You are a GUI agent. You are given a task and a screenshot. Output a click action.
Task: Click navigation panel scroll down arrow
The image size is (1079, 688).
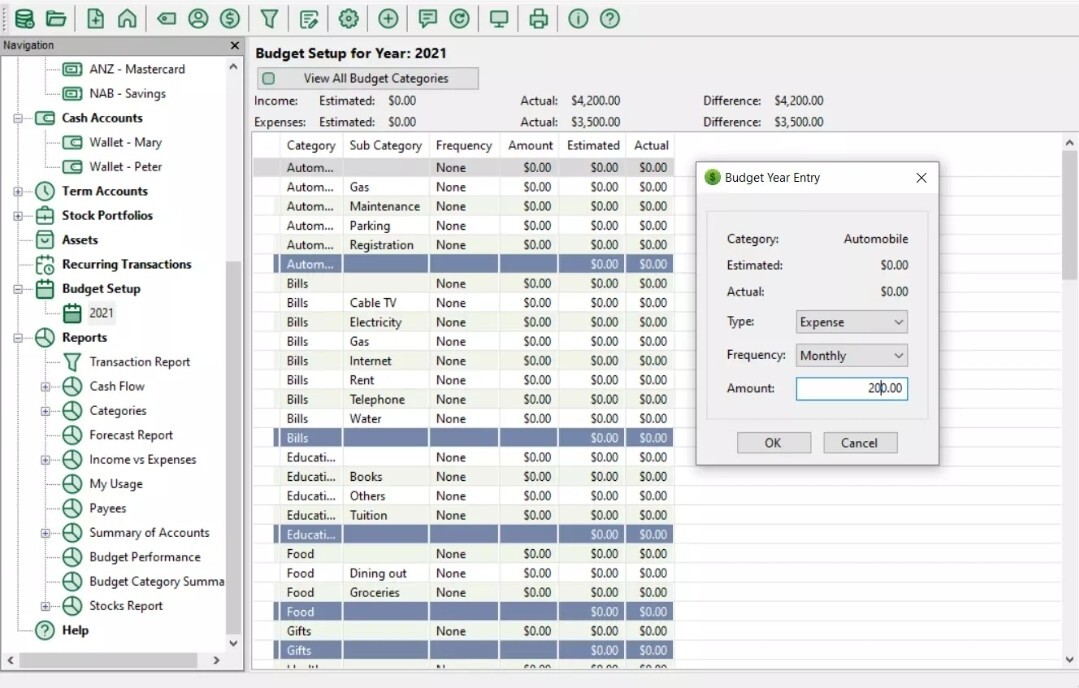(233, 644)
